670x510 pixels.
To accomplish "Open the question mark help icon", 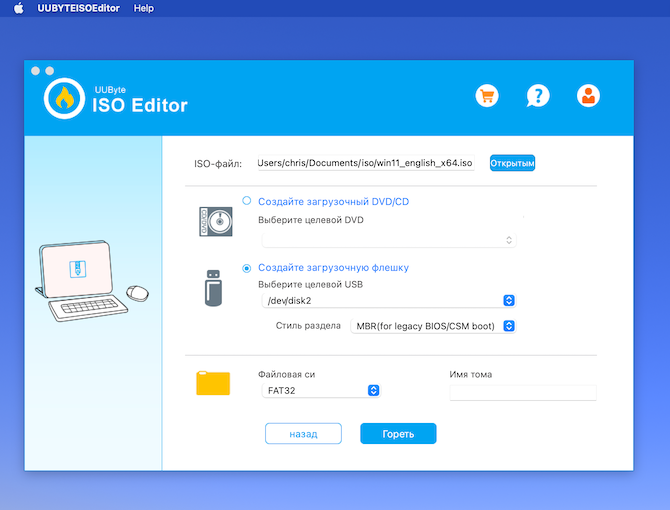I will coord(538,96).
